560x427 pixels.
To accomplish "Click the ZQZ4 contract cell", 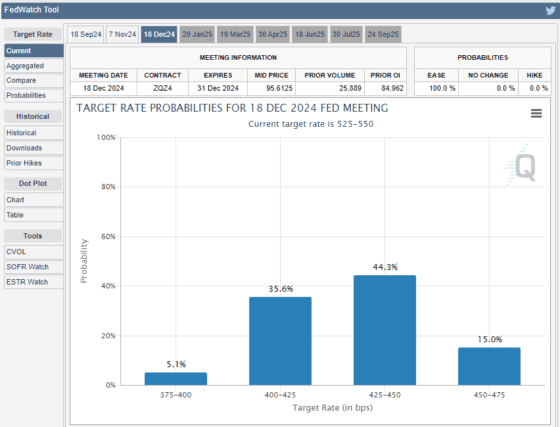I will (x=162, y=88).
